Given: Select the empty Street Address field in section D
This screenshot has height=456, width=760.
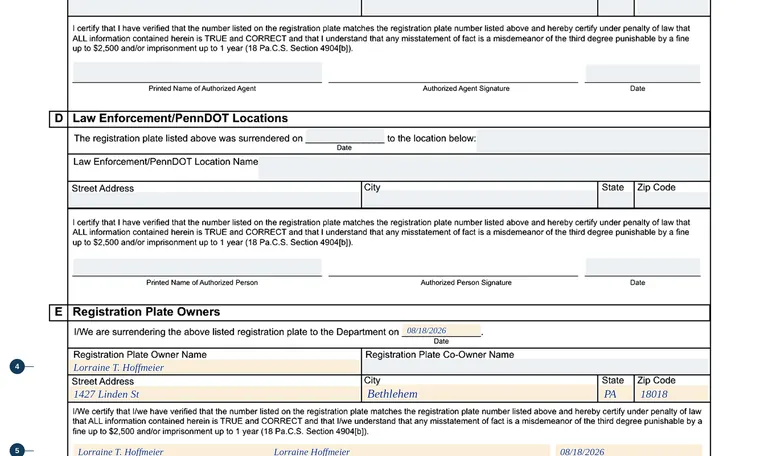Looking at the screenshot, I should pyautogui.click(x=215, y=200).
